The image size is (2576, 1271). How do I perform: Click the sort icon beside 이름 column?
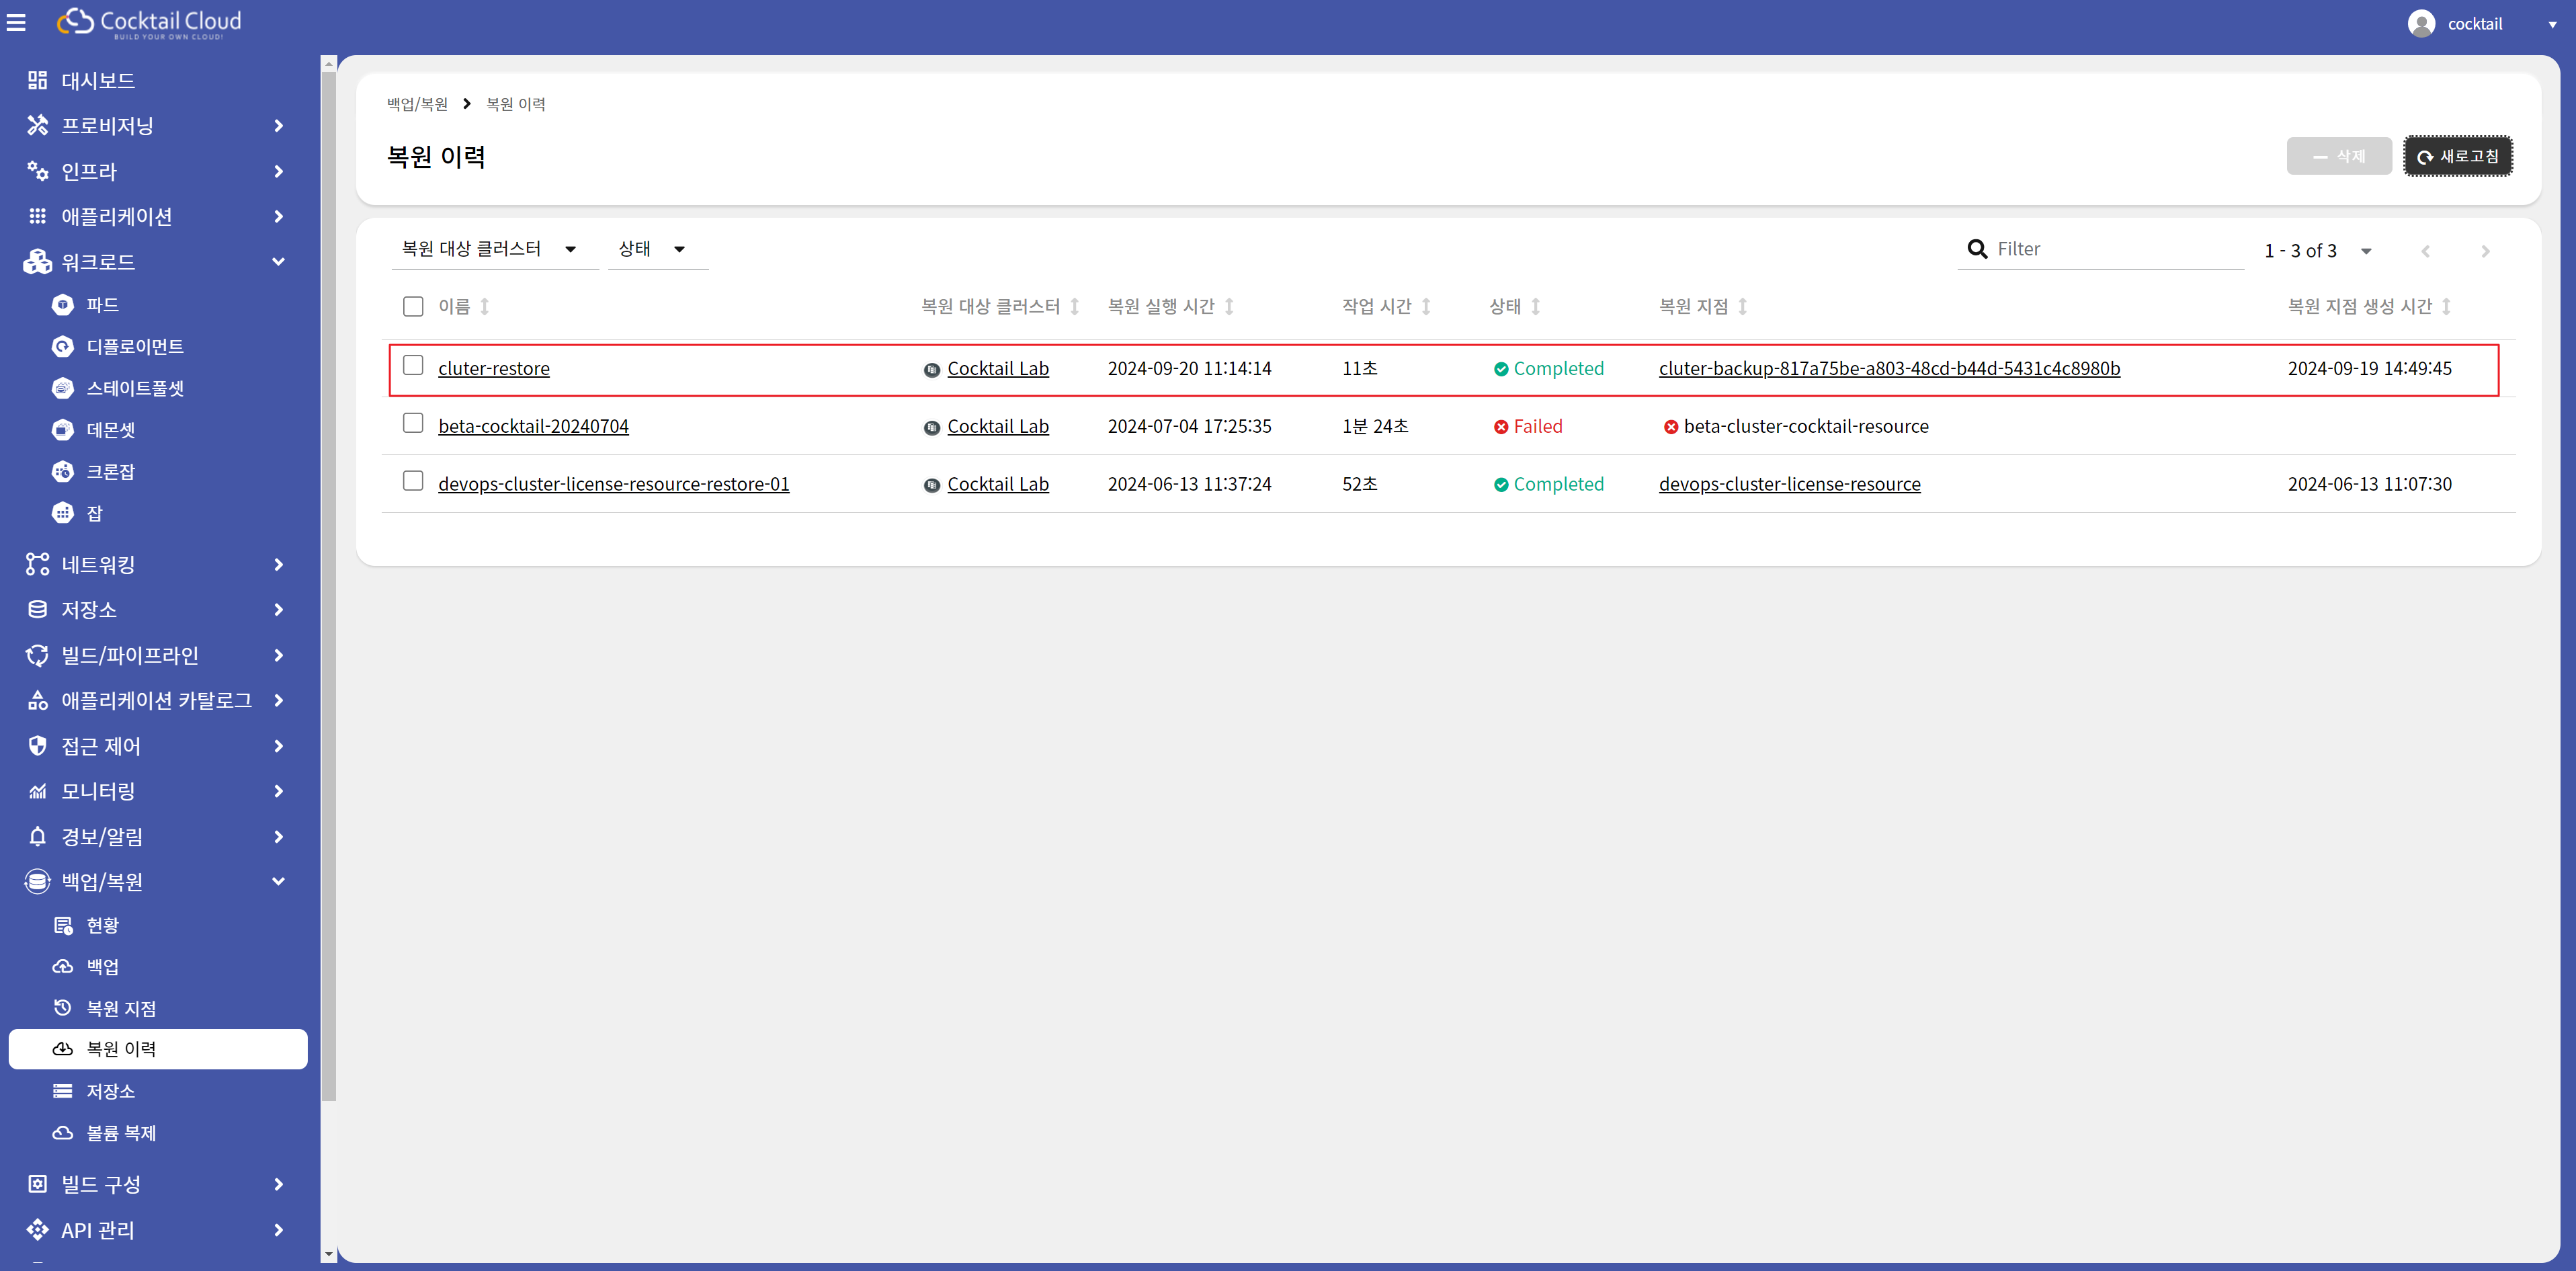coord(485,306)
